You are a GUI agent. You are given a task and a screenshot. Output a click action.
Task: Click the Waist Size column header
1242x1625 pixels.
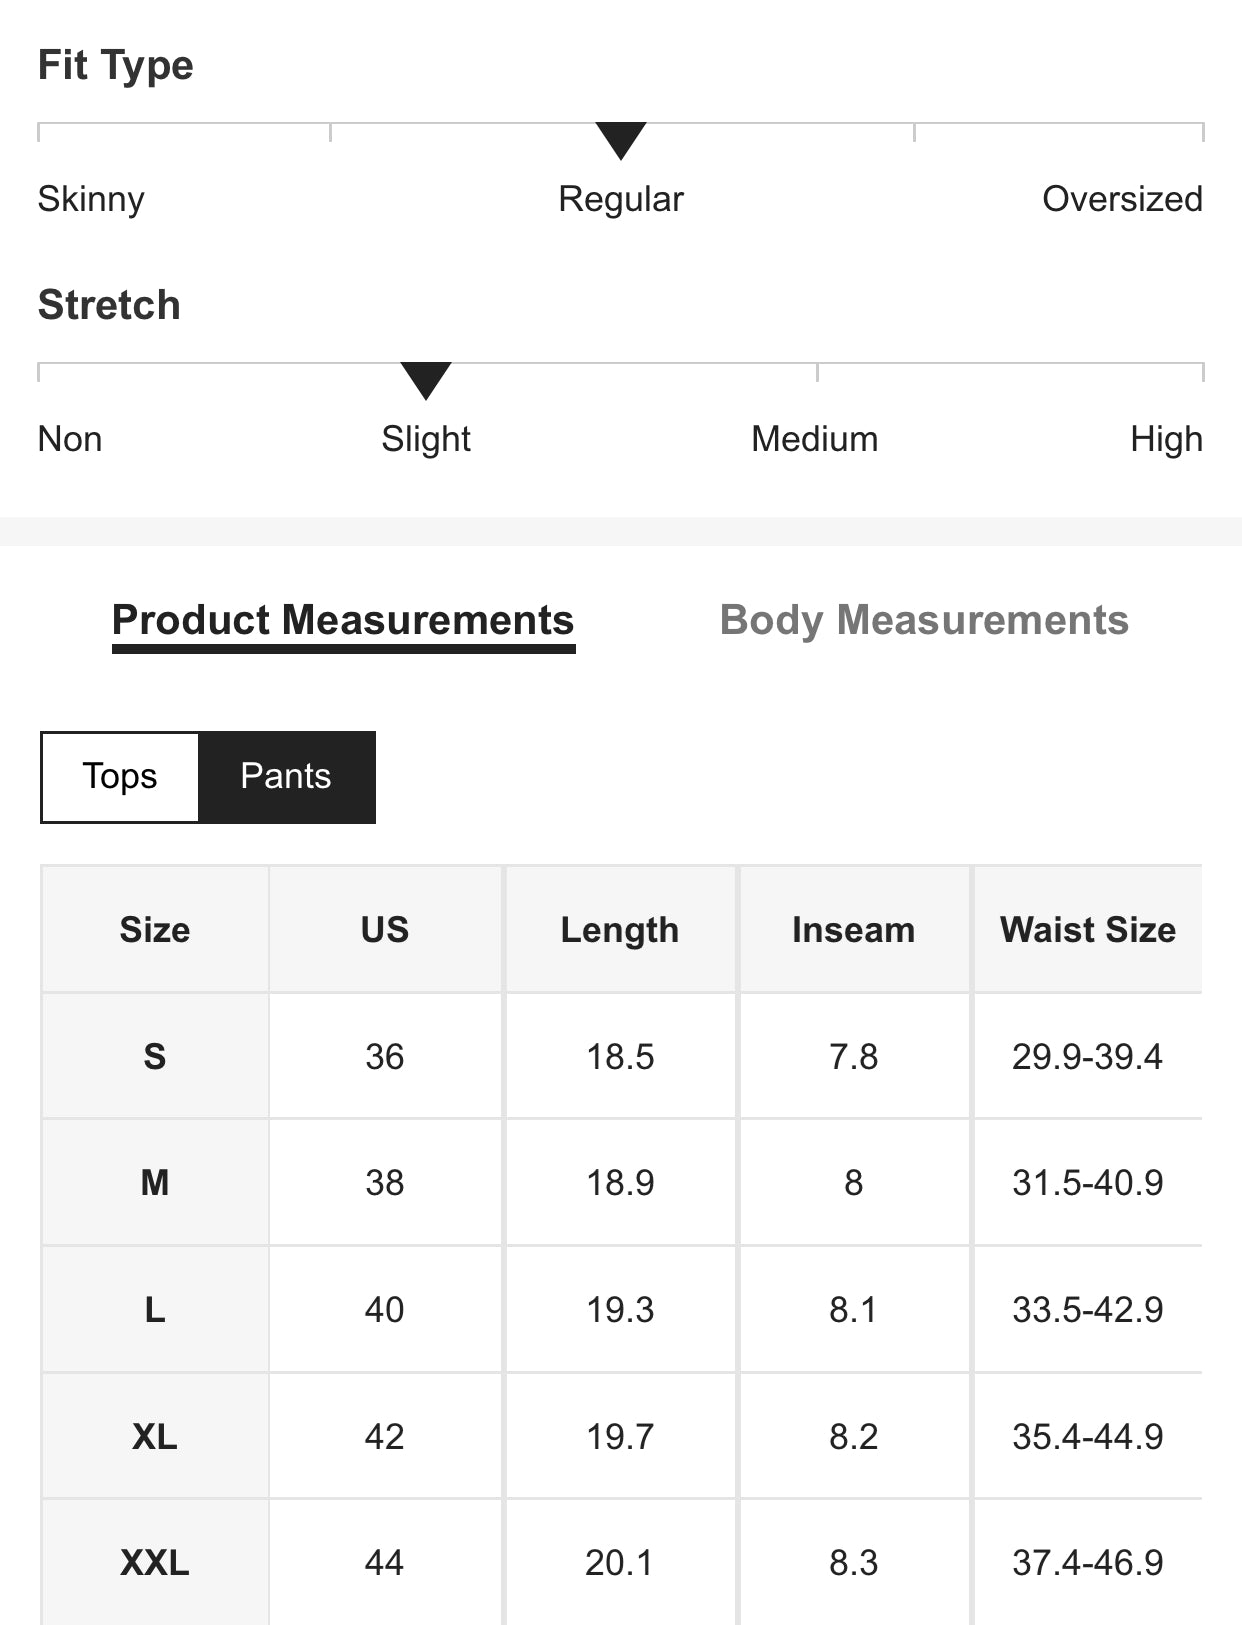point(1087,930)
